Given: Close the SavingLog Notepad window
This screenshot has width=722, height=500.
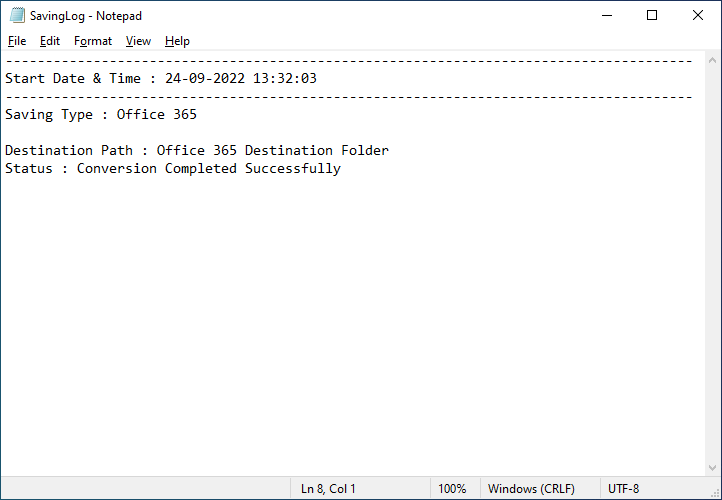Looking at the screenshot, I should [x=698, y=15].
